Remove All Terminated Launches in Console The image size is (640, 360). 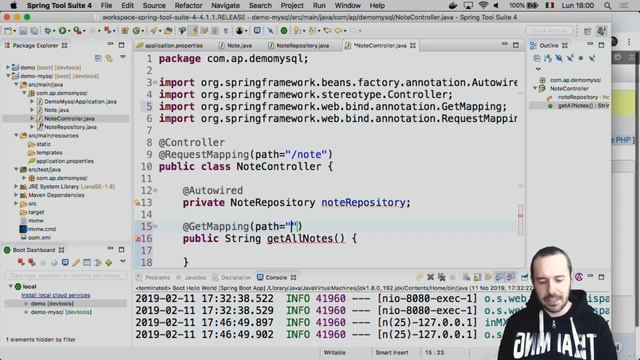[x=441, y=277]
